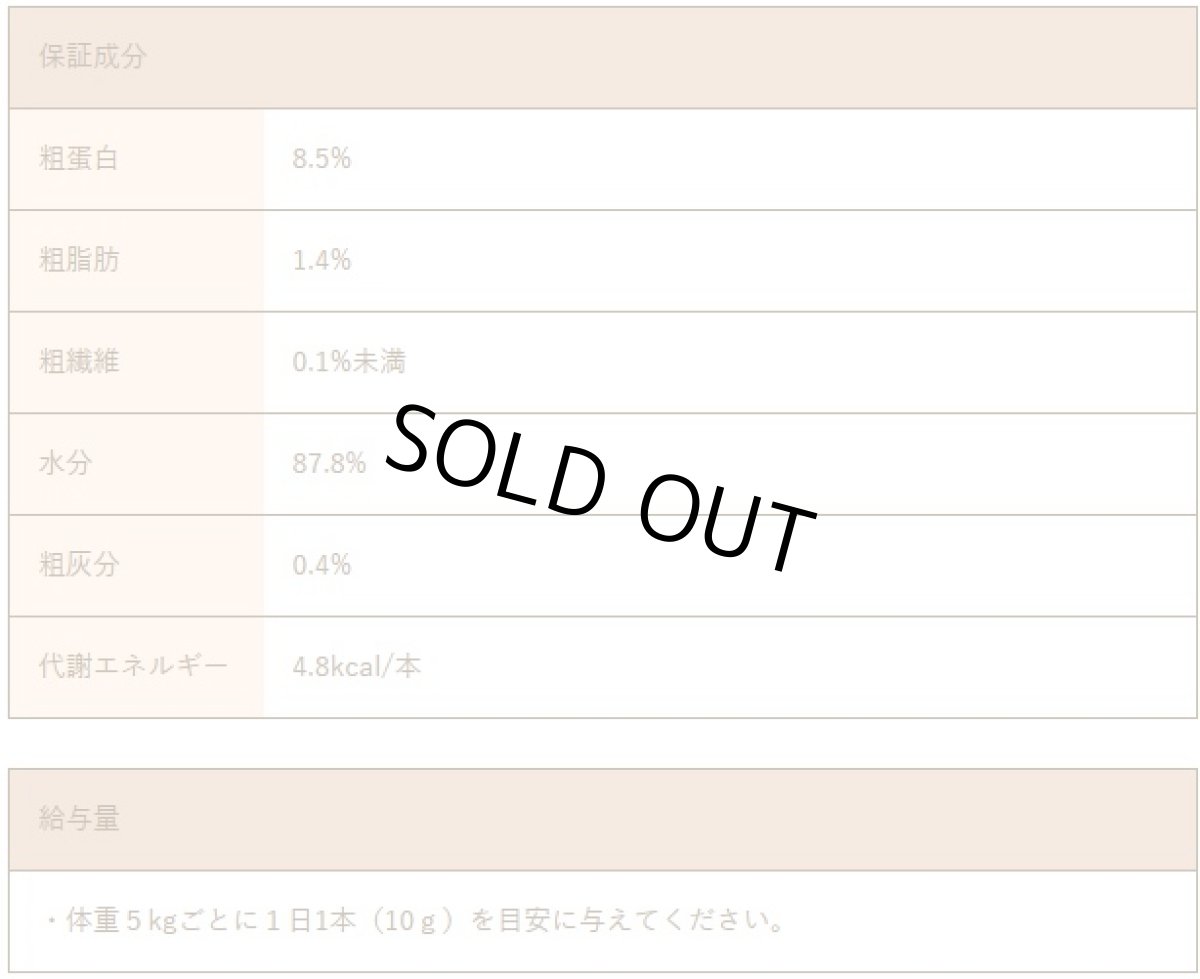1200x979 pixels.
Task: Click the word OUT in overlay
Action: click(724, 530)
